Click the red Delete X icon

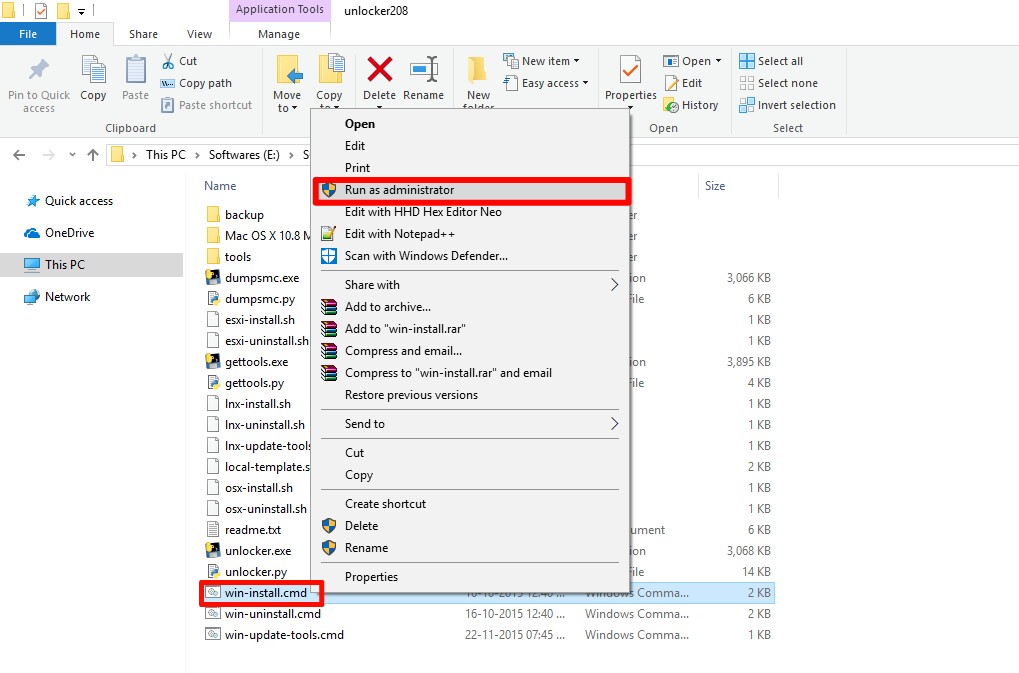[380, 70]
